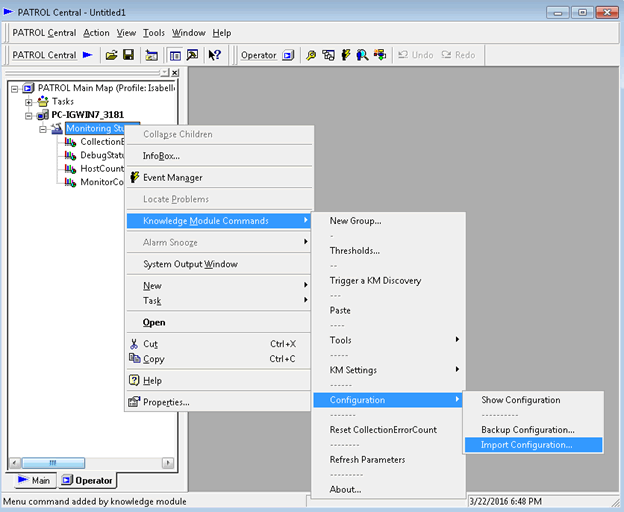Close the tree pane with X button
624x512 pixels.
click(175, 72)
